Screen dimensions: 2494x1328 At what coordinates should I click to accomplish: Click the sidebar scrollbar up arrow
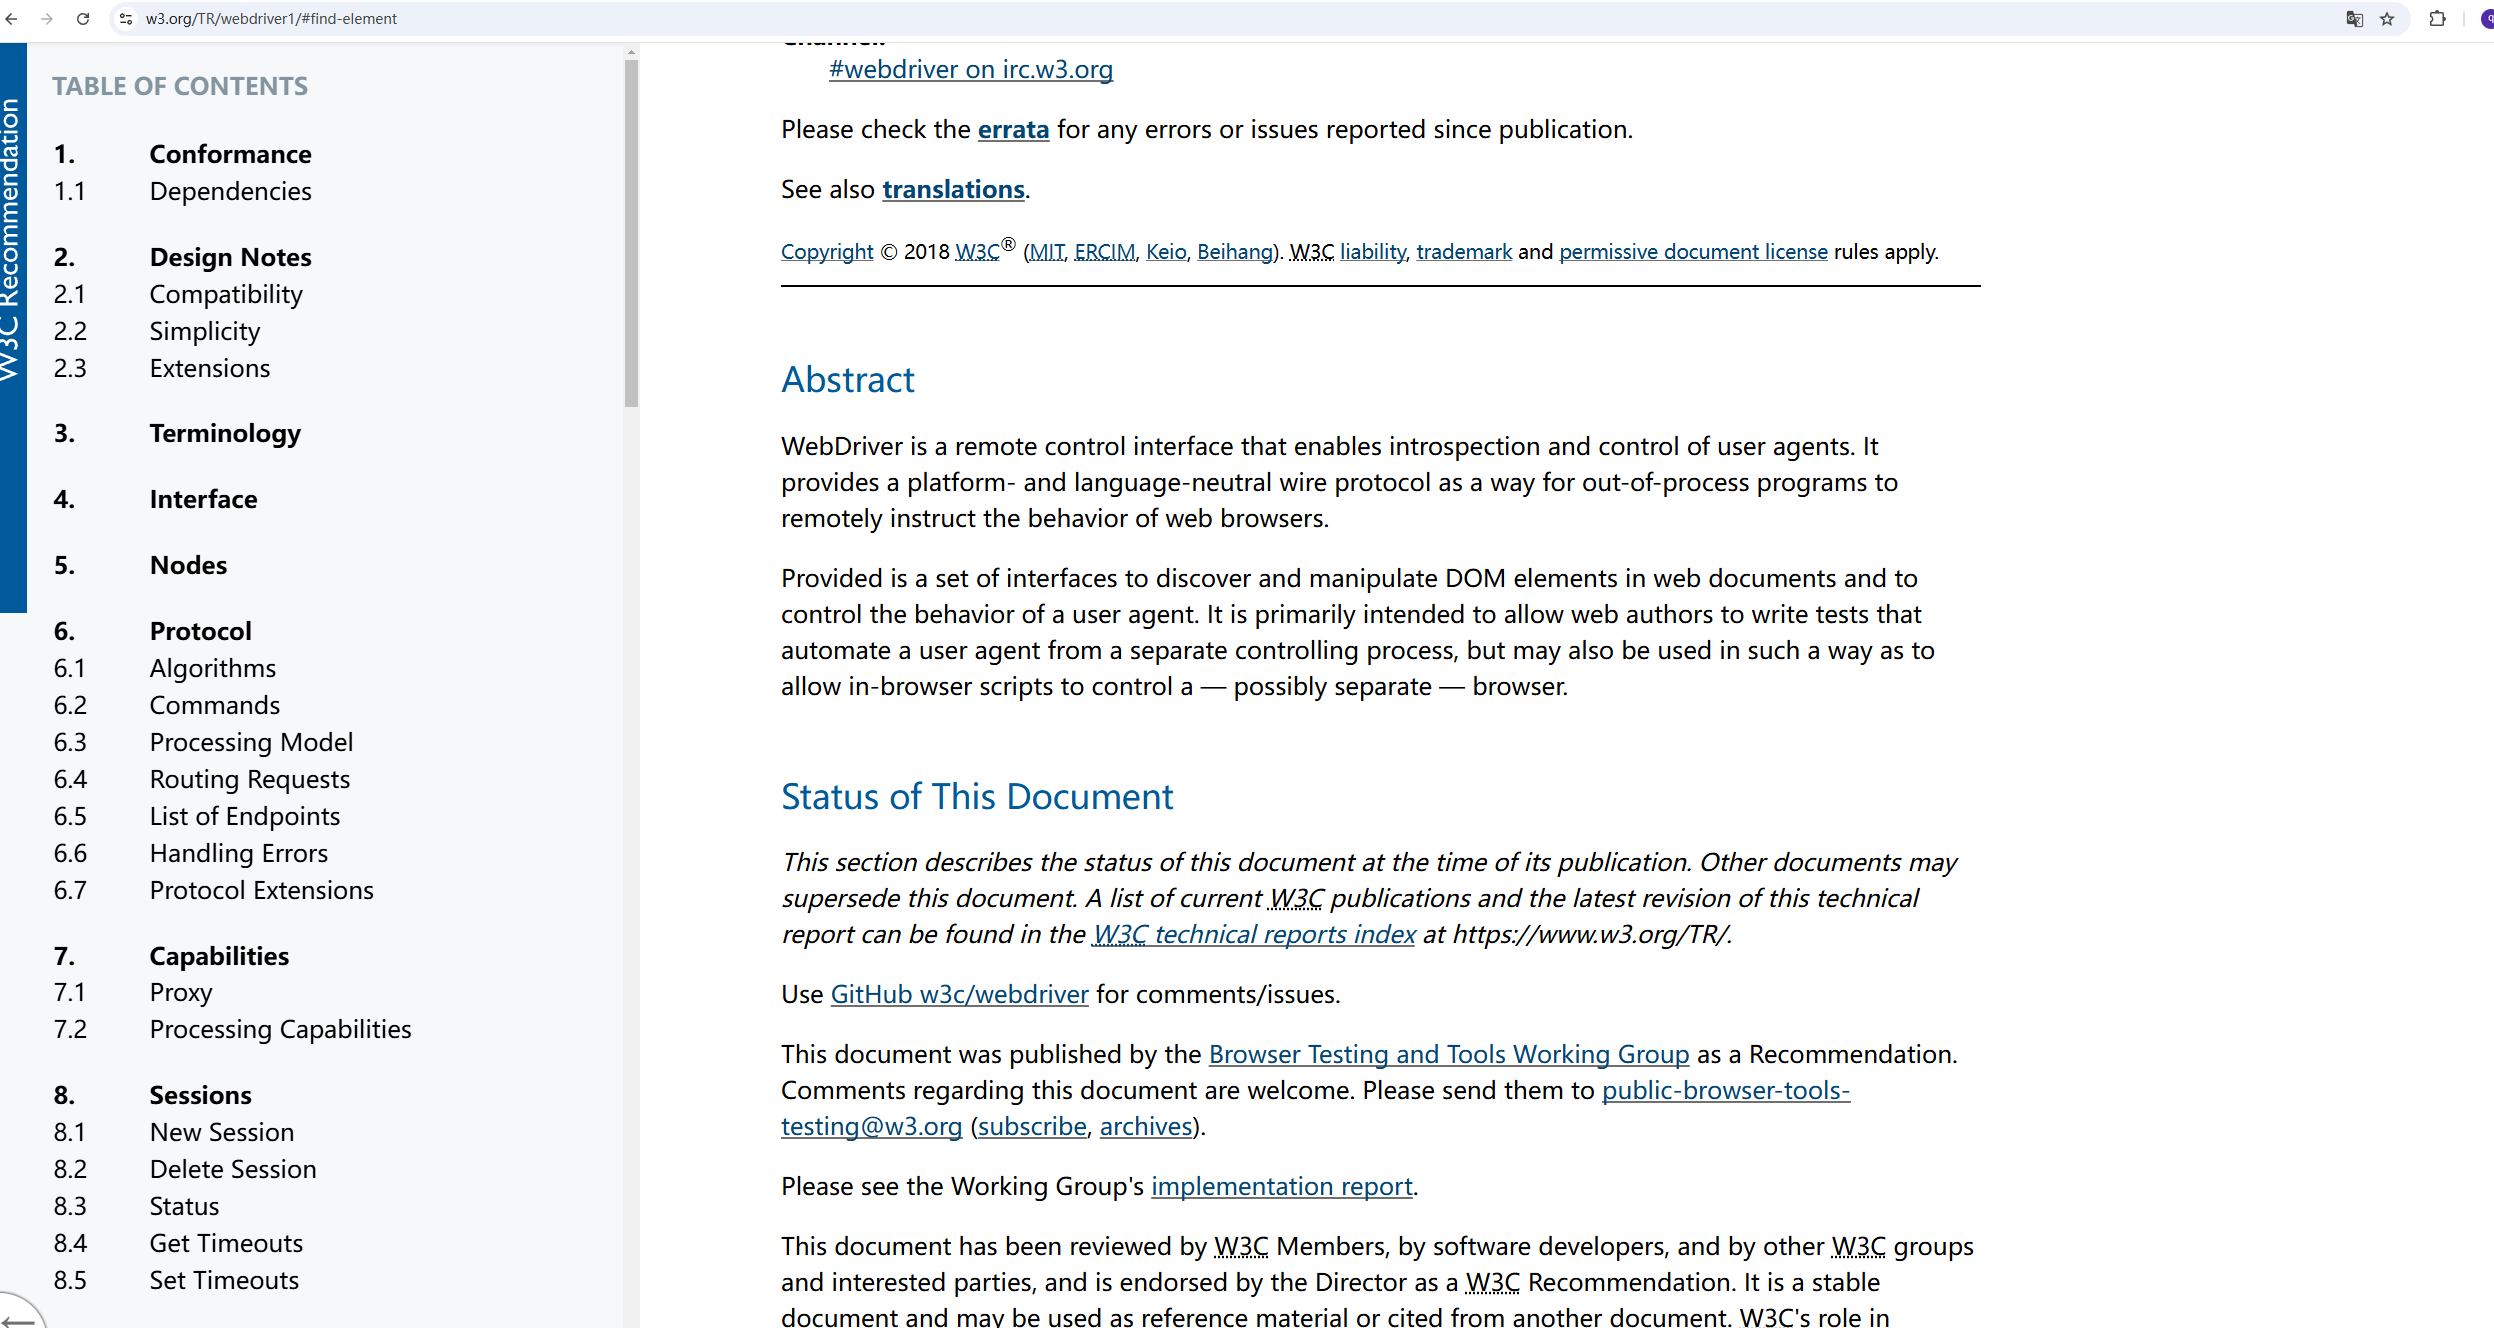(x=631, y=52)
